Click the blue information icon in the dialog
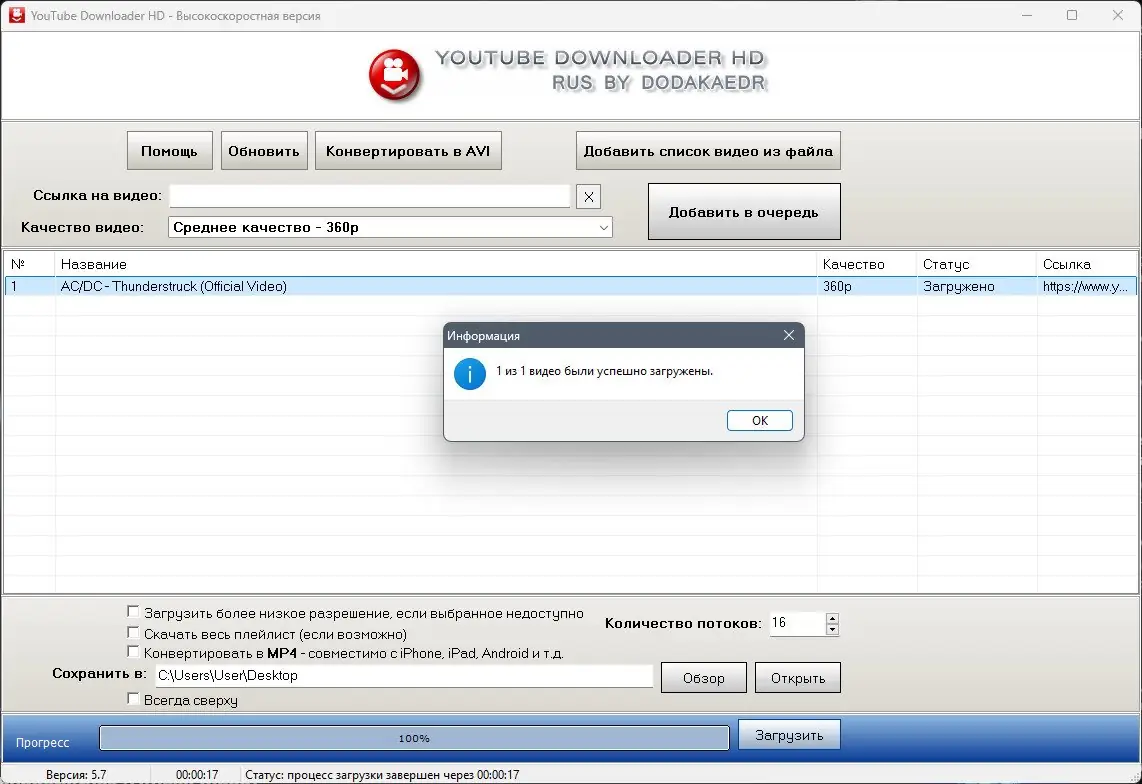The width and height of the screenshot is (1142, 784). (x=470, y=374)
